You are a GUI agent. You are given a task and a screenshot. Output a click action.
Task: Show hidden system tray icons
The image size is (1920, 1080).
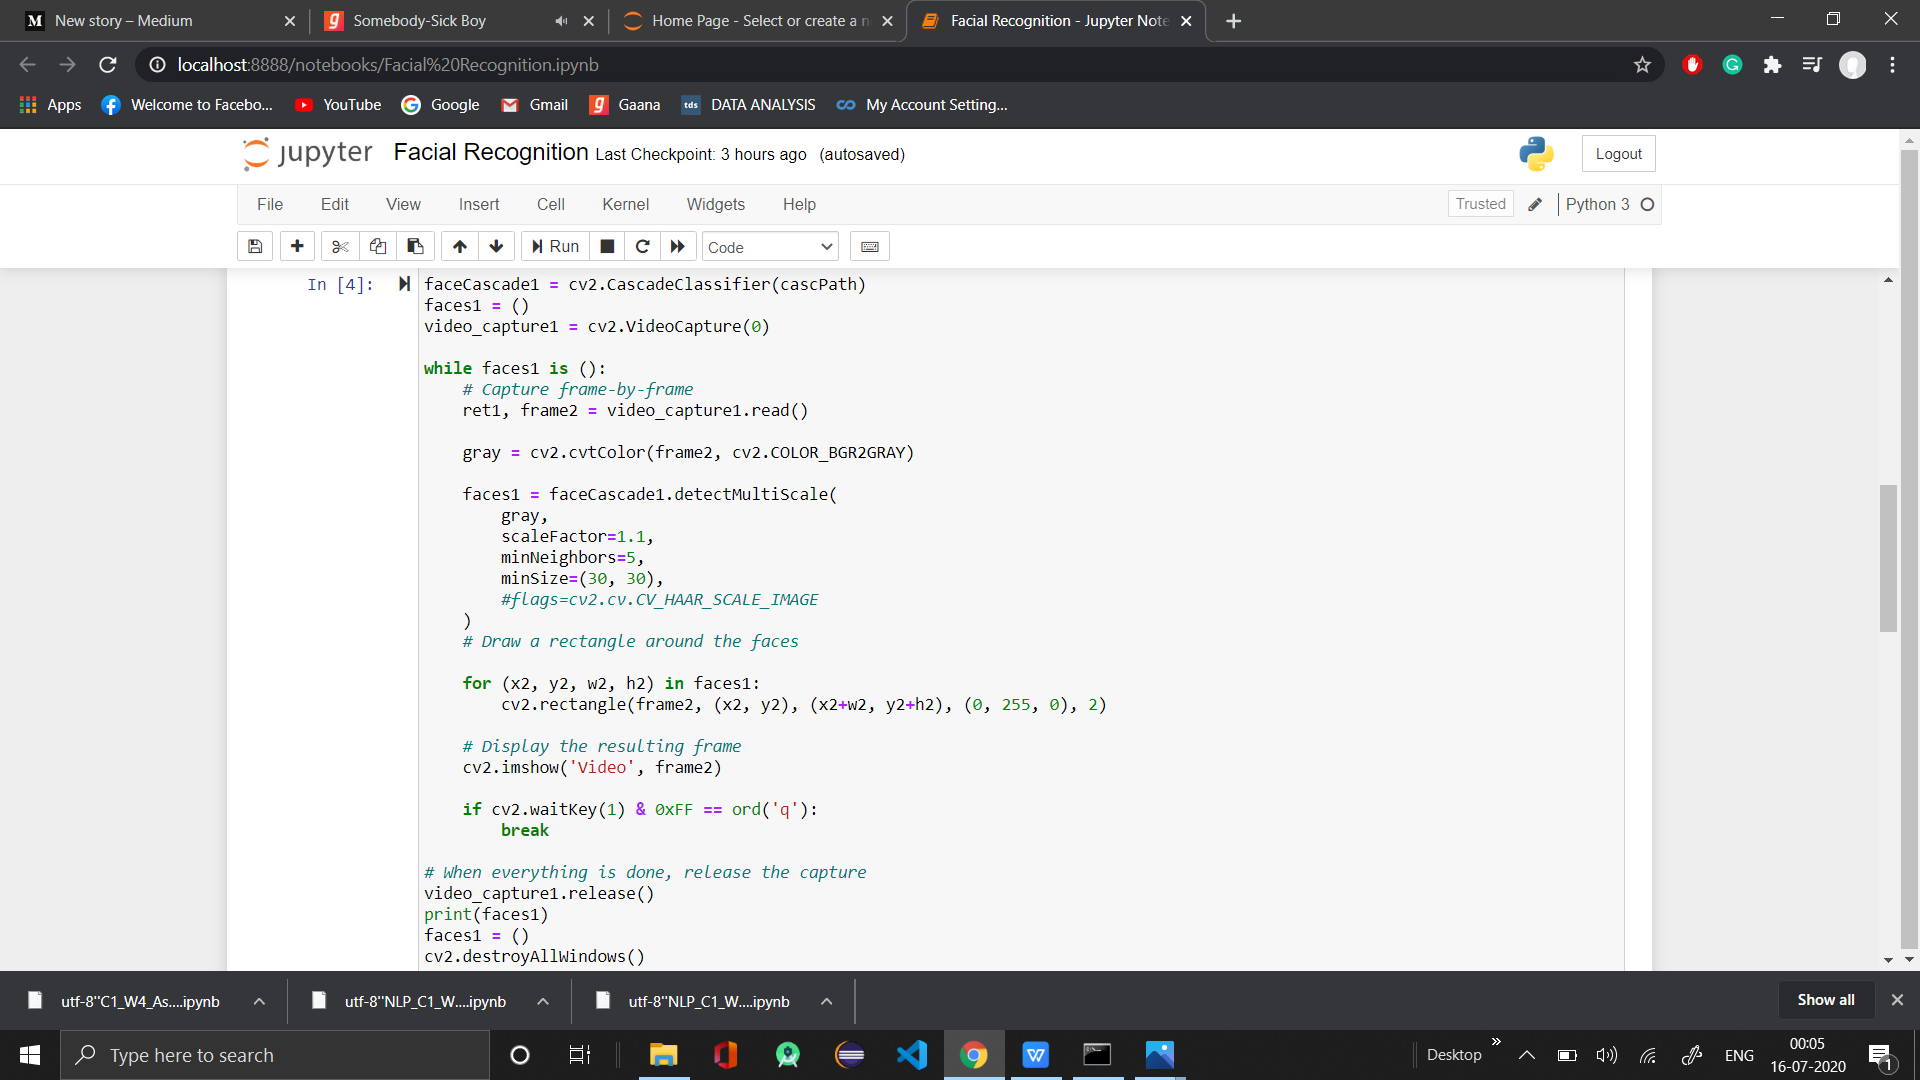(x=1527, y=1055)
